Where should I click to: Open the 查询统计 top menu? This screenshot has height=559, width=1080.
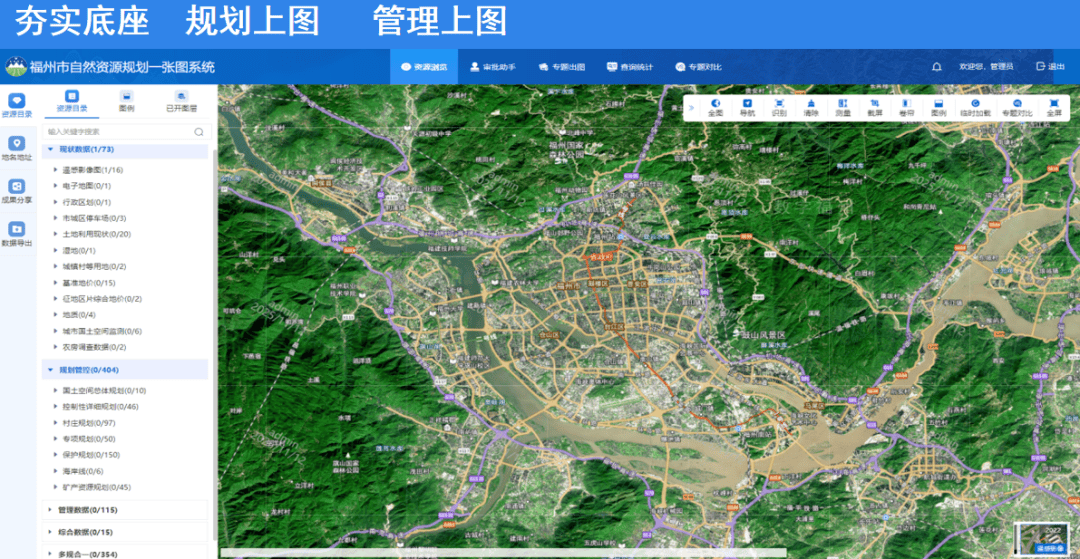(630, 67)
